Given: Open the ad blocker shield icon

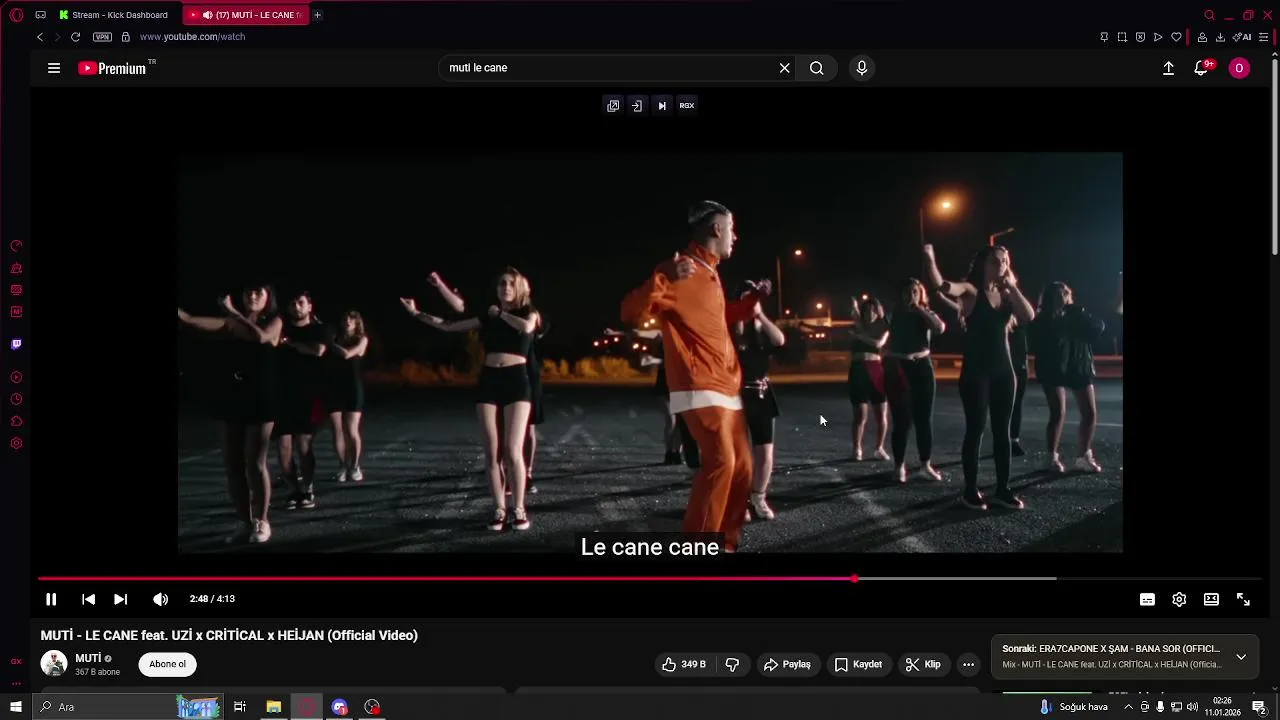Looking at the screenshot, I should click(x=1140, y=37).
